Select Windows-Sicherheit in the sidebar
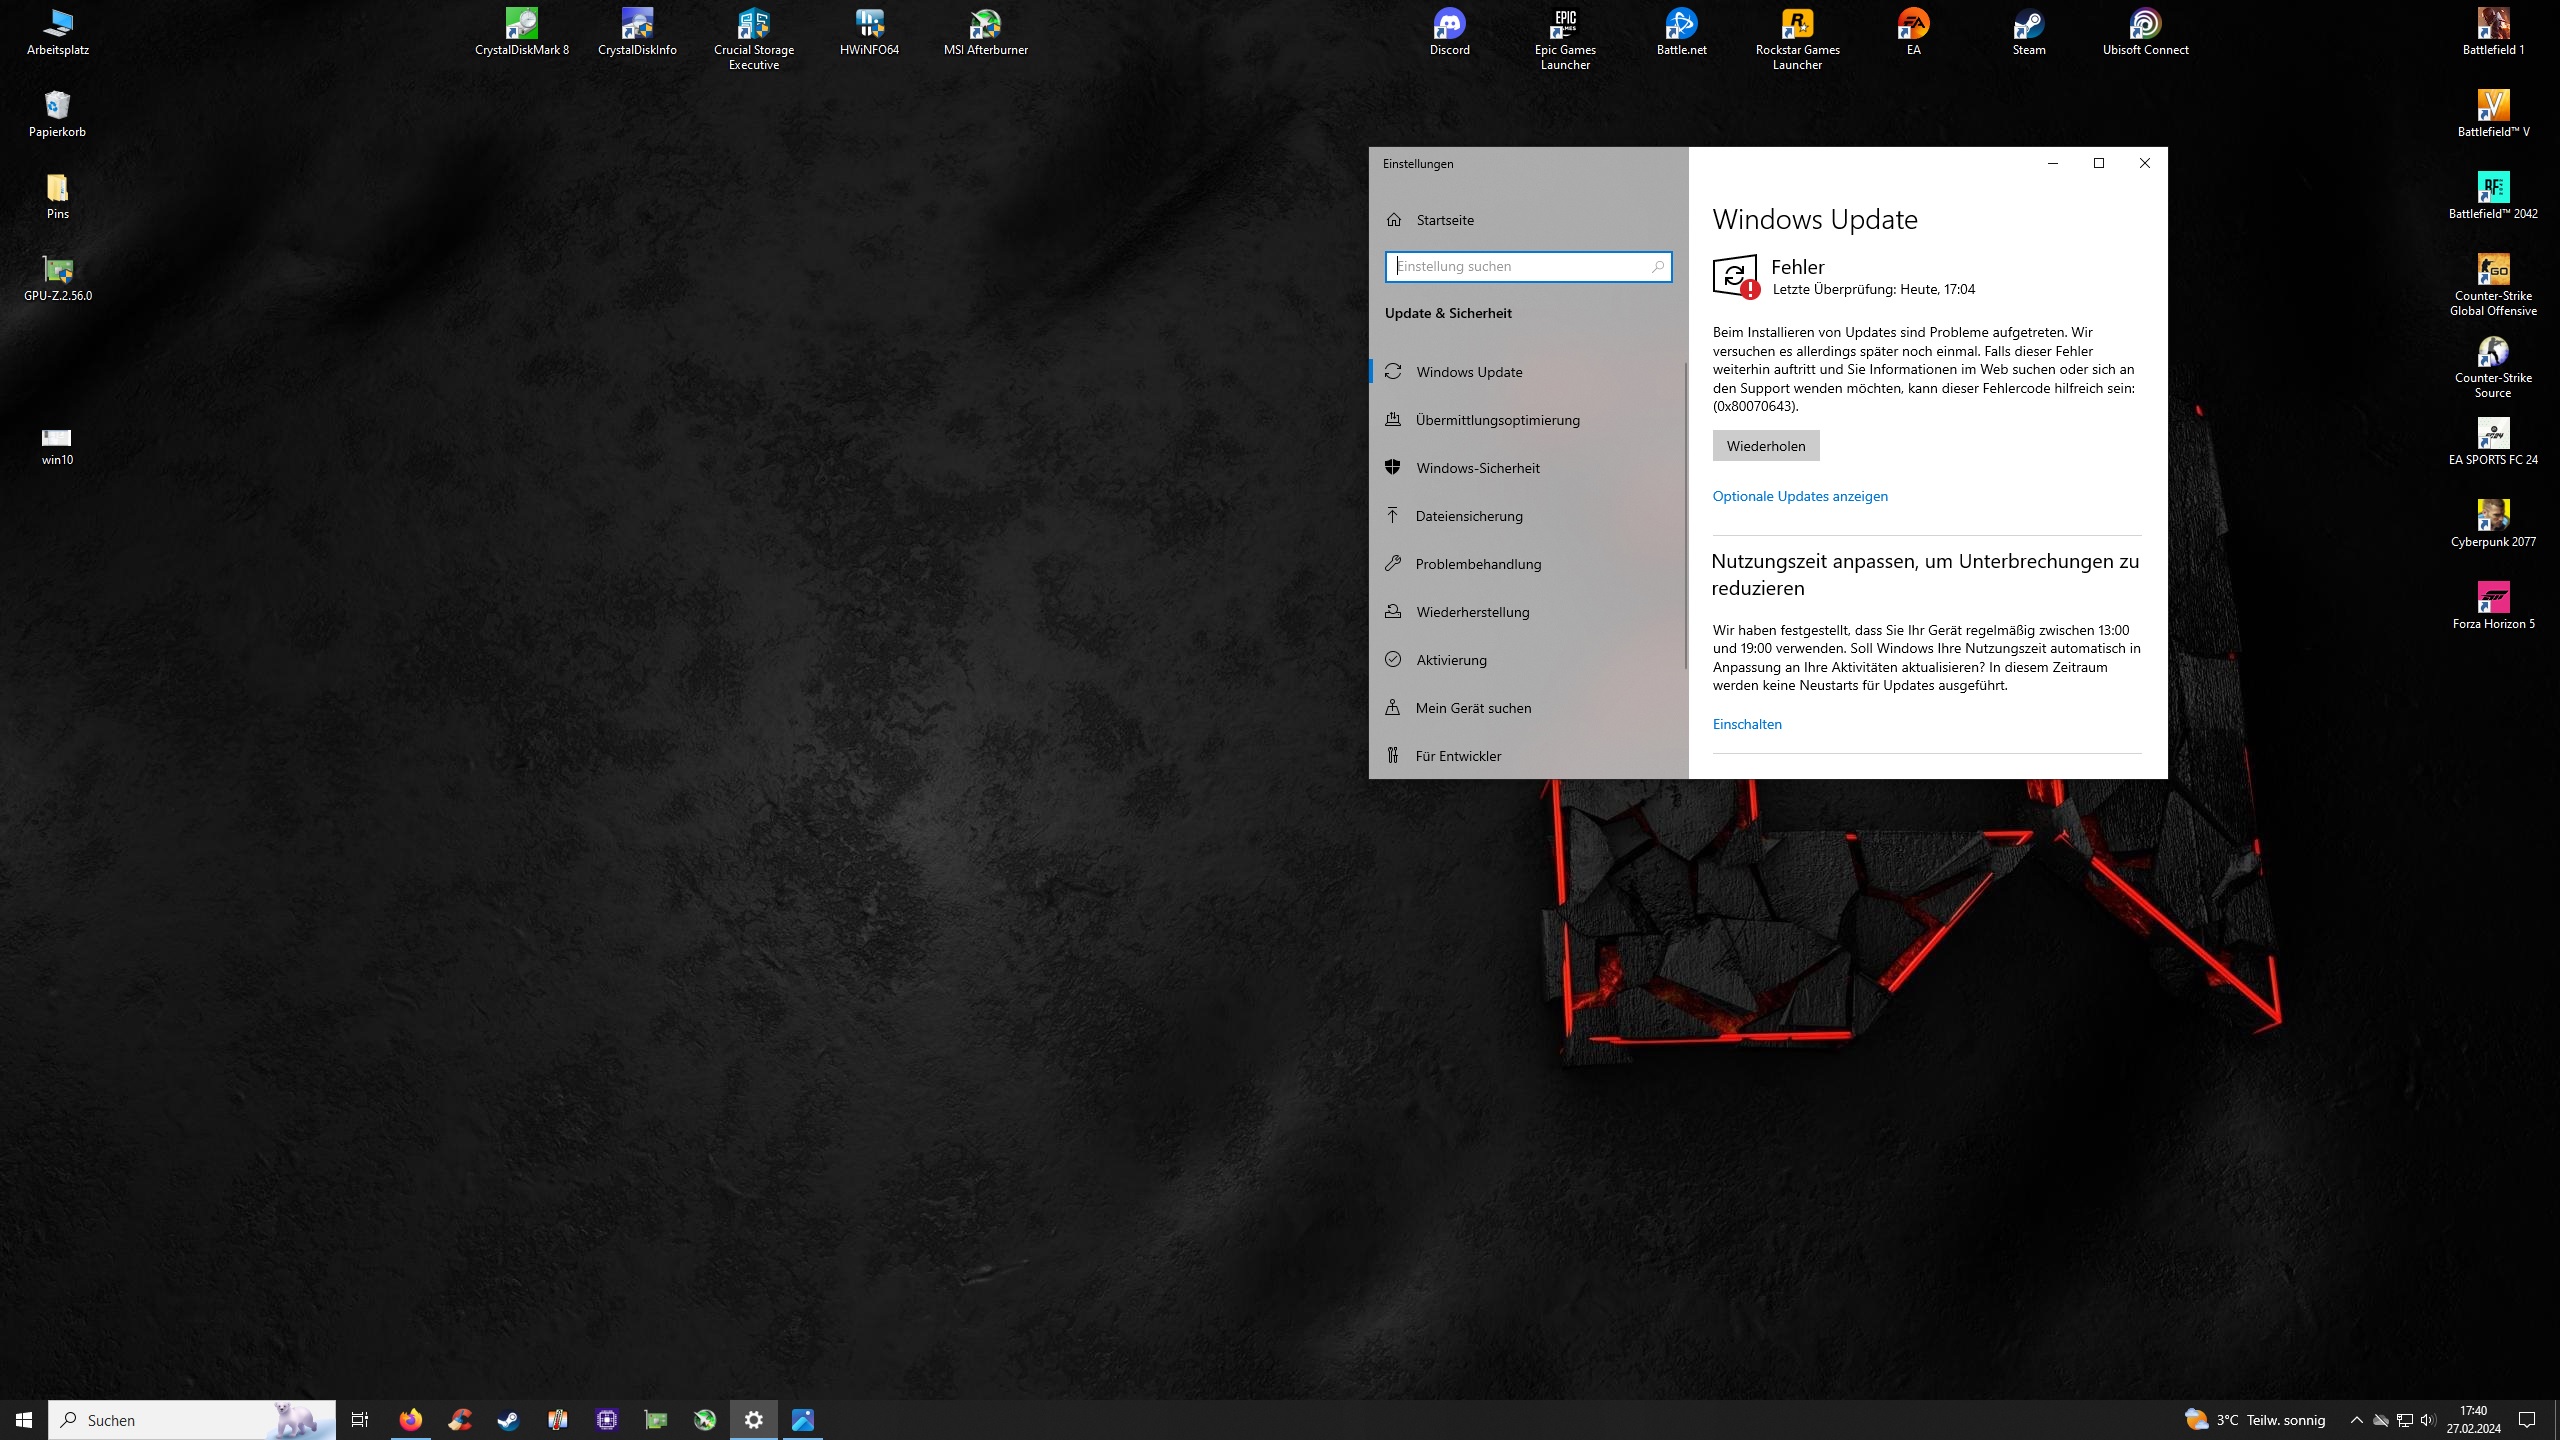Viewport: 2560px width, 1440px height. (x=1477, y=468)
